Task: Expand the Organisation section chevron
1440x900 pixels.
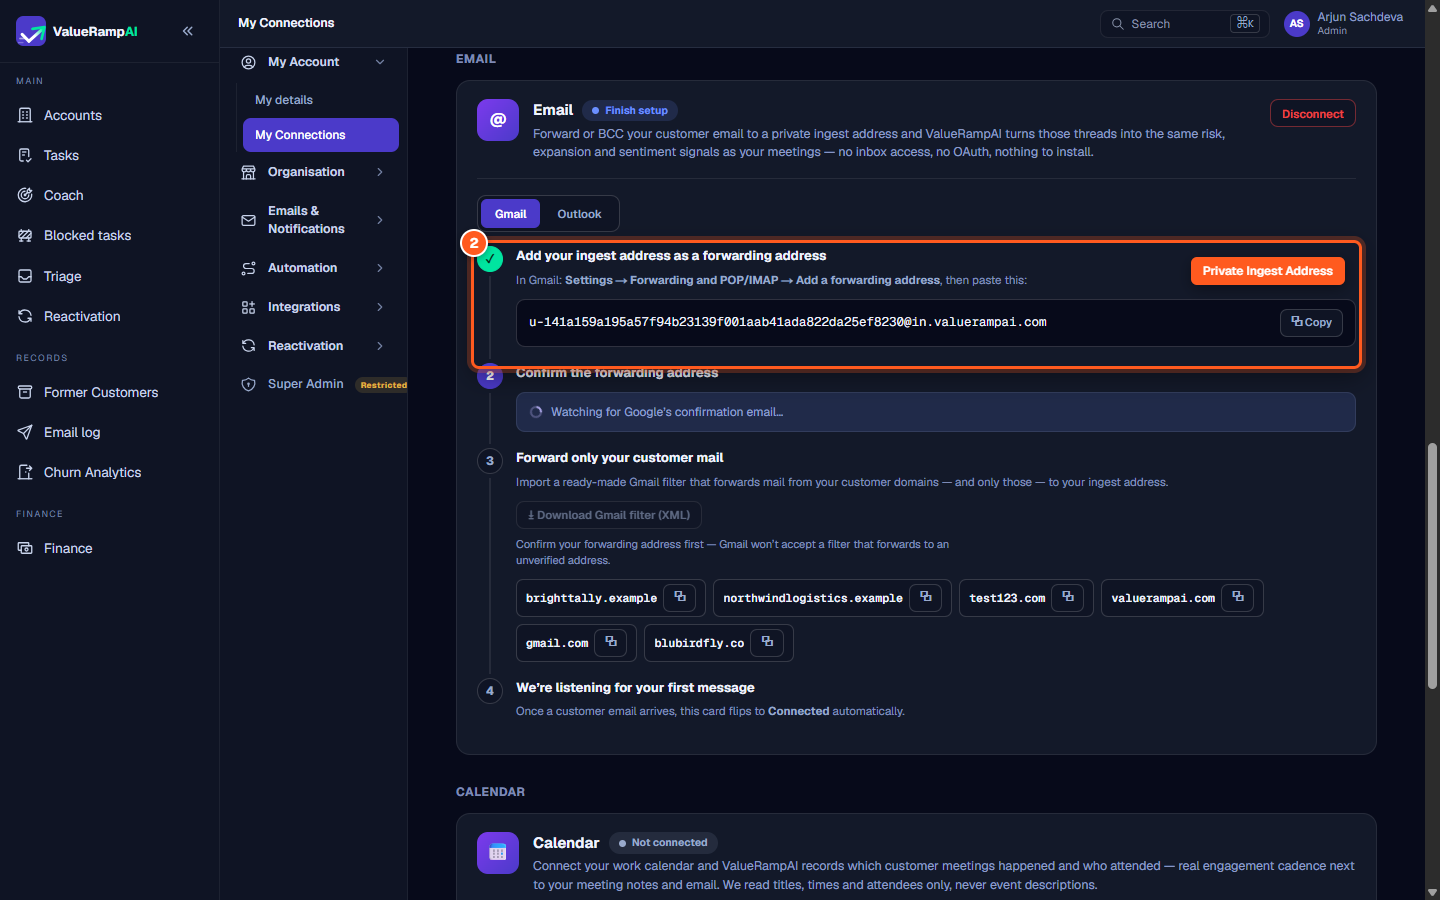Action: [x=380, y=172]
